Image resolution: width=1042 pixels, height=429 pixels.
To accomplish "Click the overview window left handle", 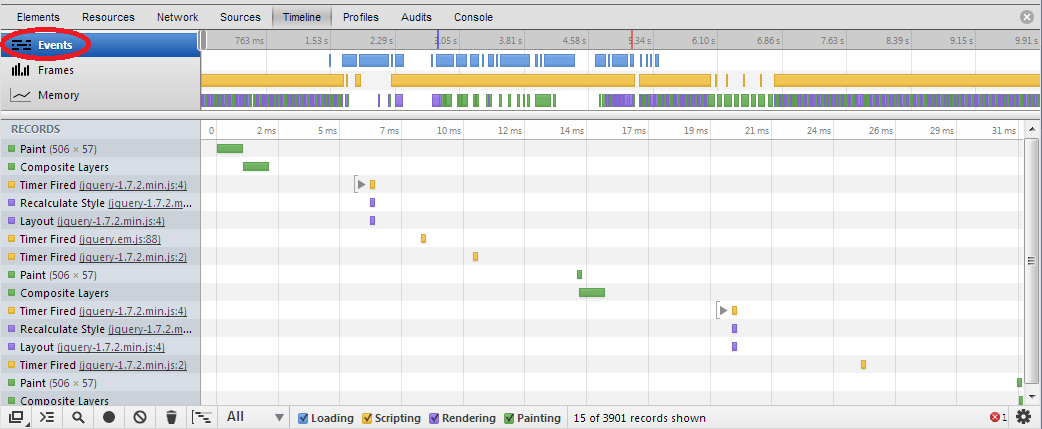I will pos(203,40).
